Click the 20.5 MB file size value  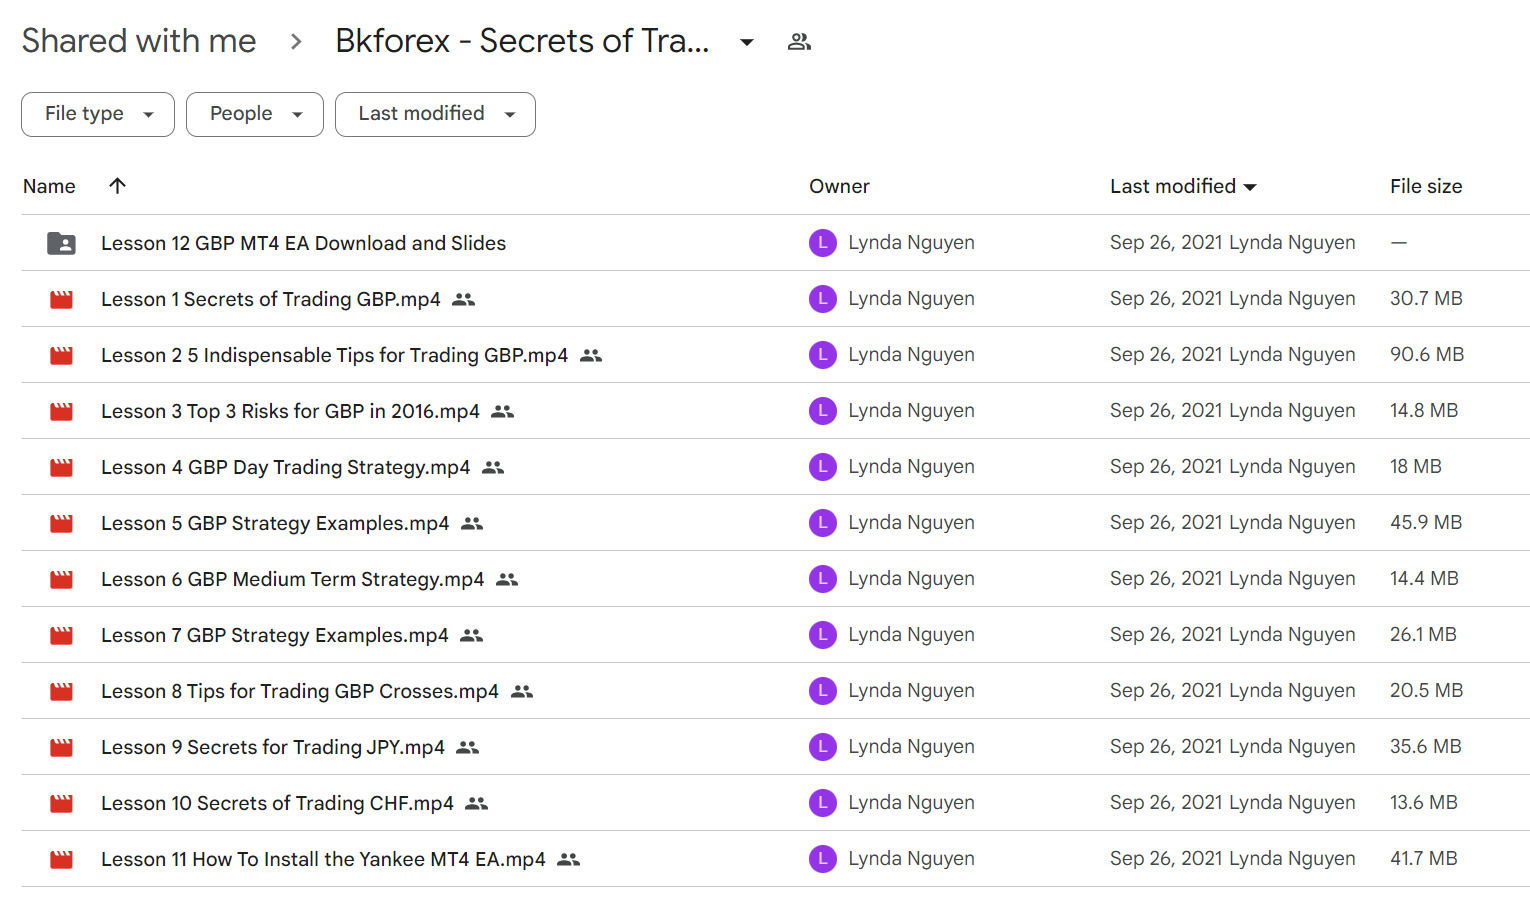coord(1427,690)
